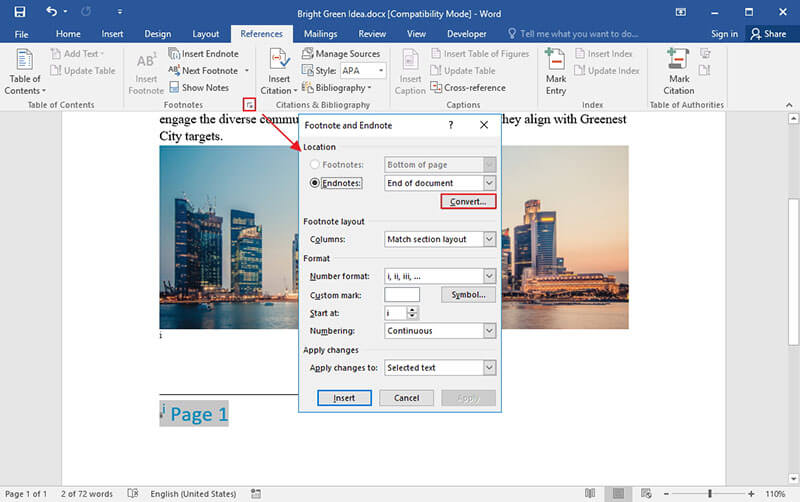Click the Custom mark input field
The height and width of the screenshot is (502, 800).
(402, 295)
